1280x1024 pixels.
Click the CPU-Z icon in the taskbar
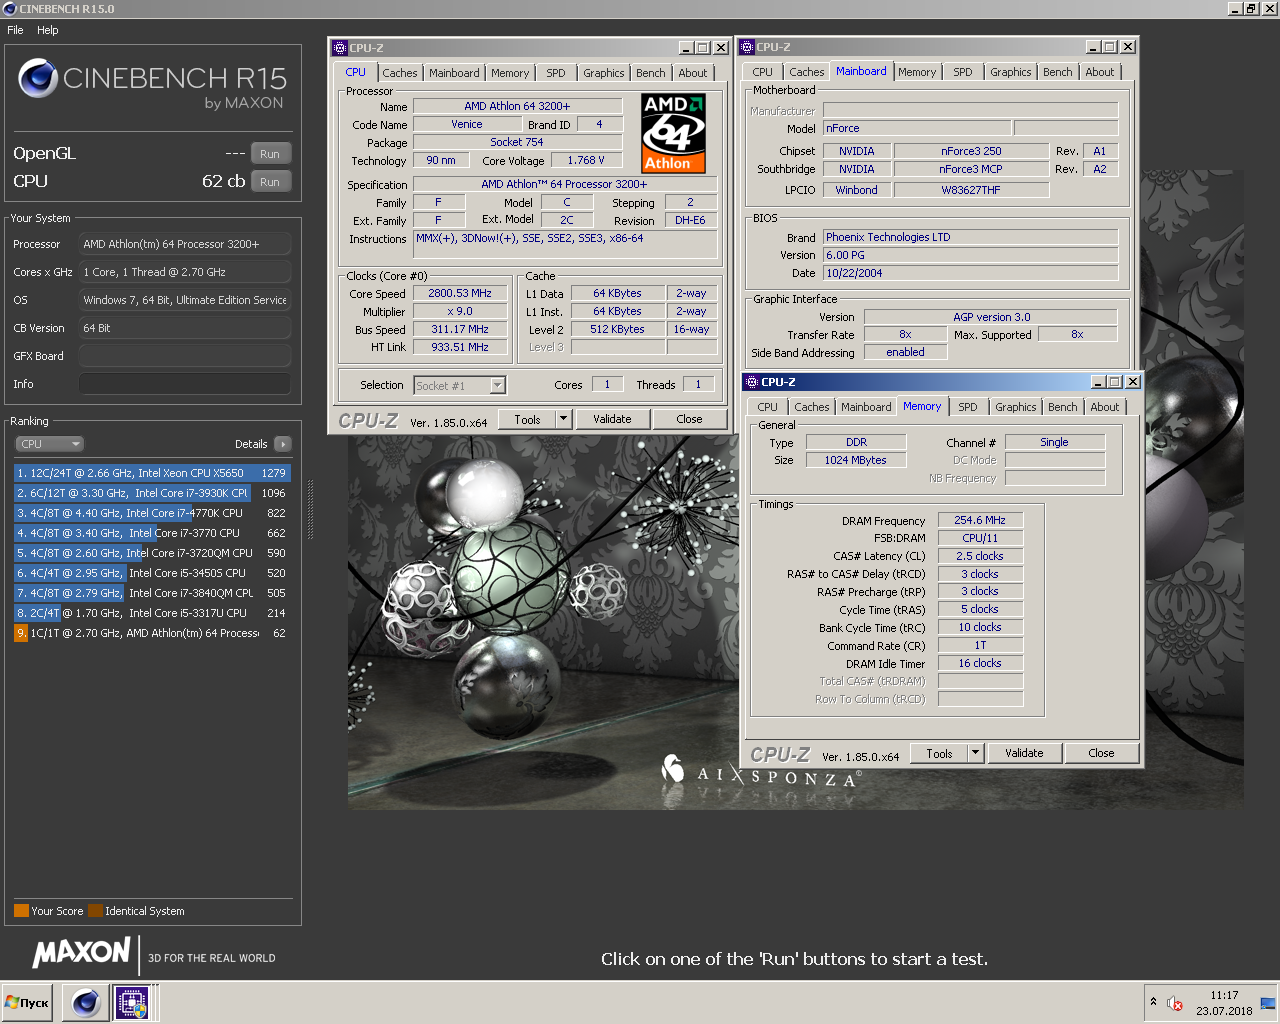(x=132, y=1002)
